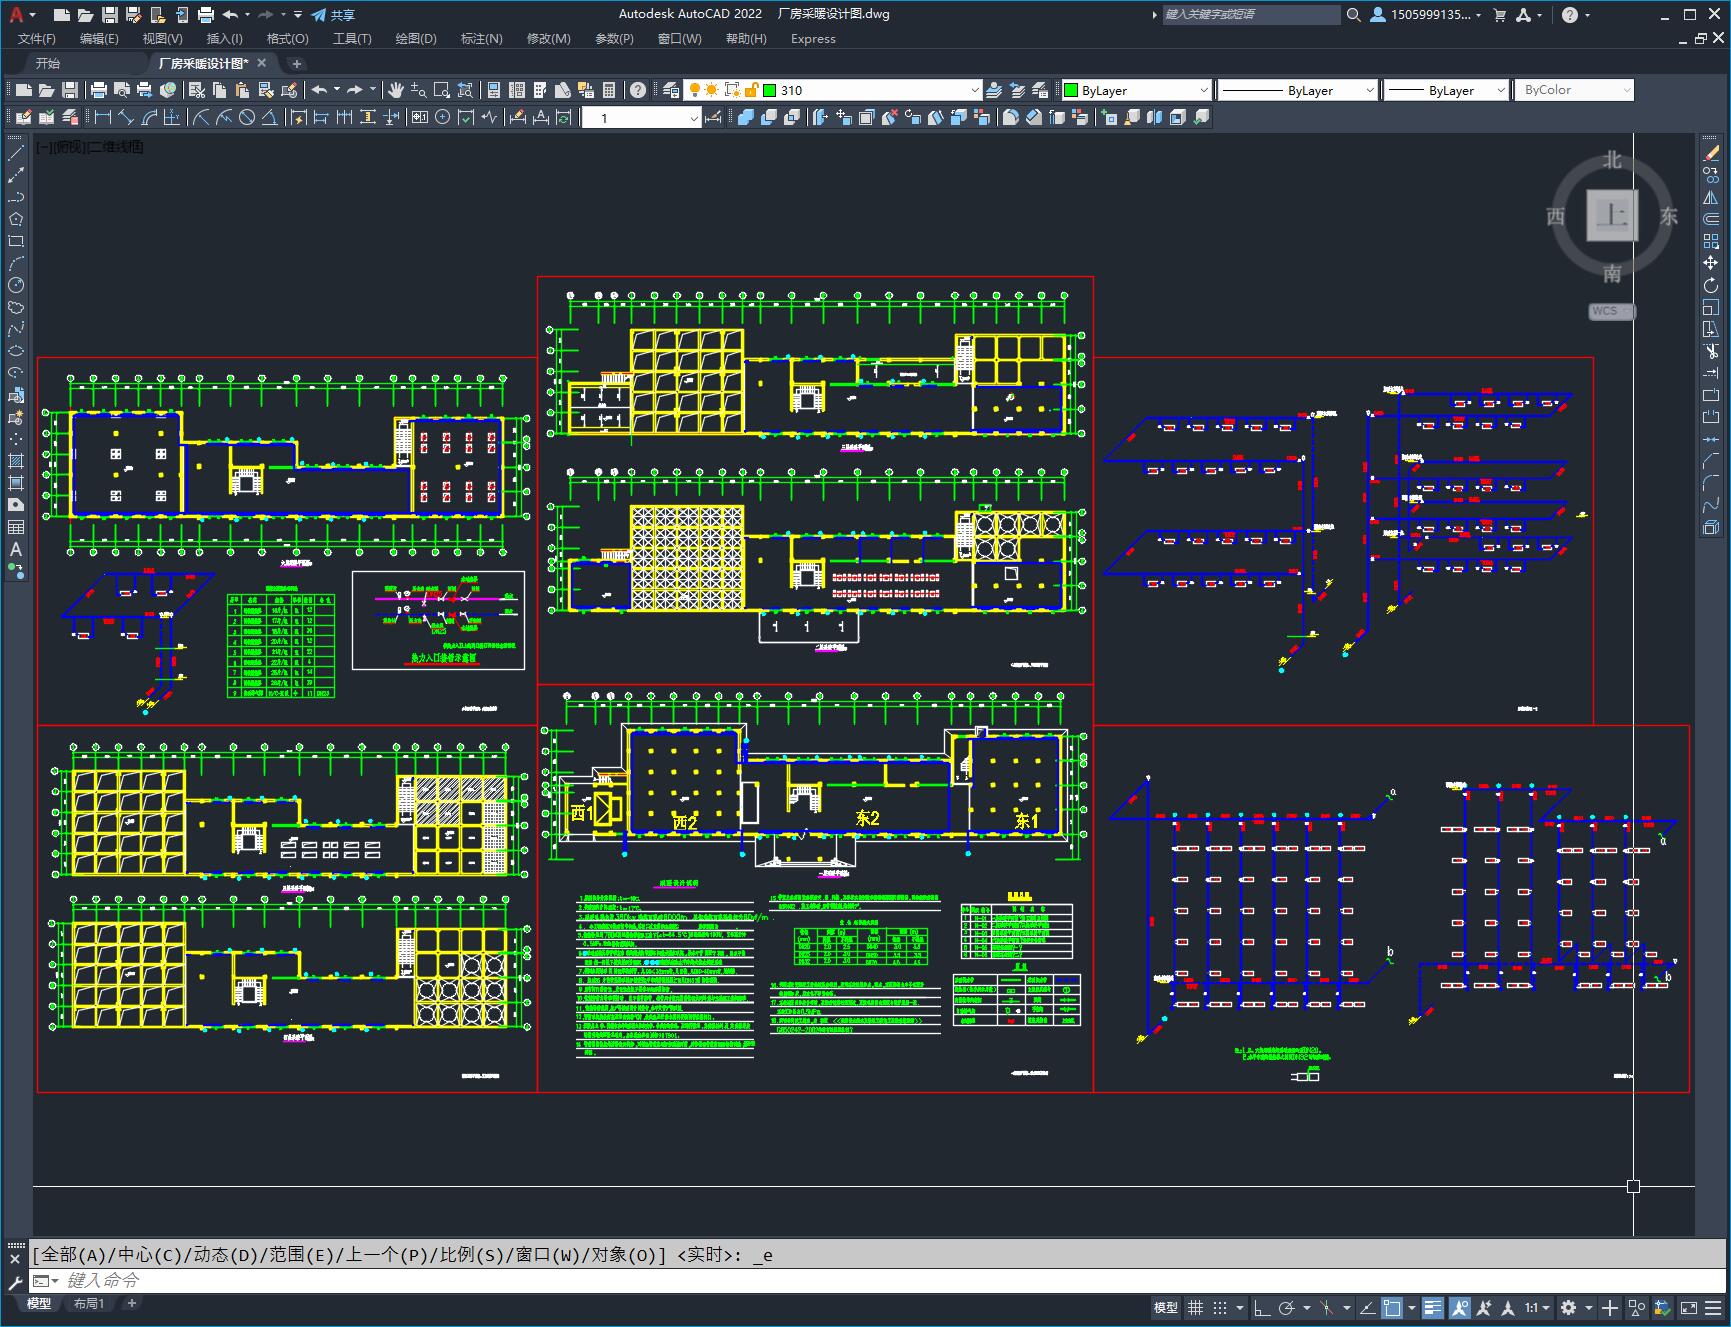Select the Line drawing tool
The image size is (1731, 1327).
[16, 154]
